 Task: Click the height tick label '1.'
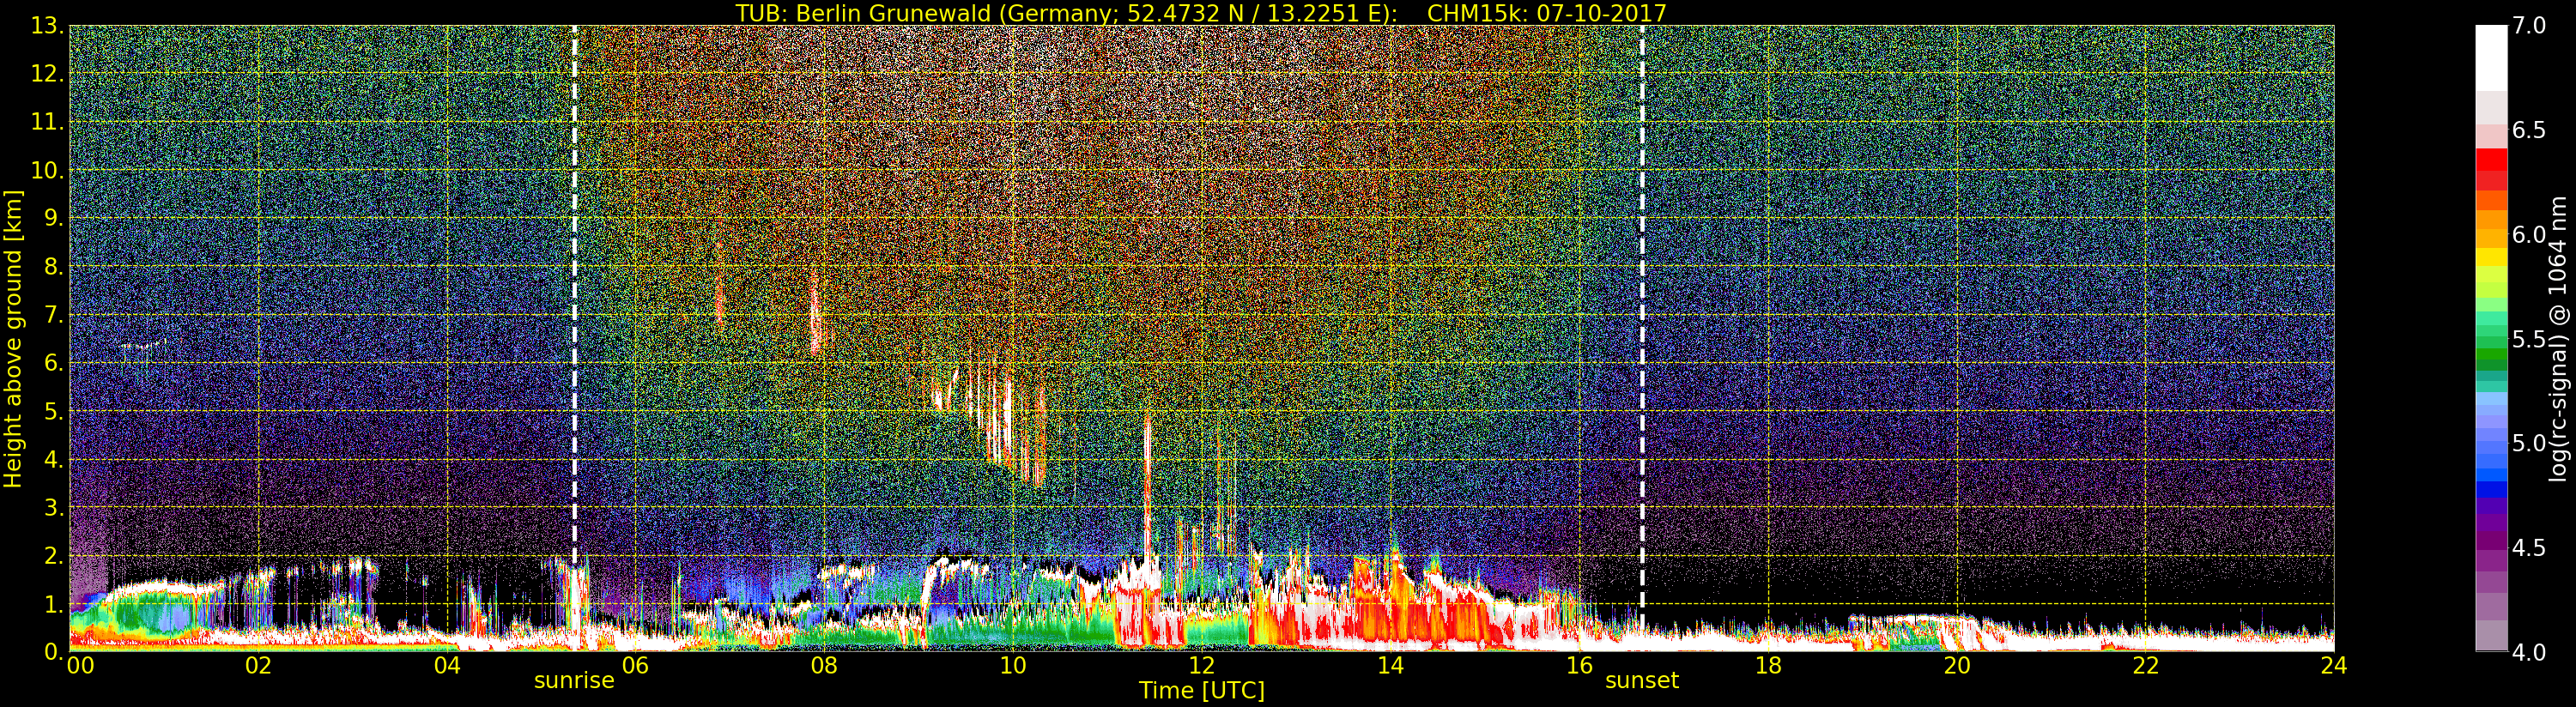coord(53,604)
